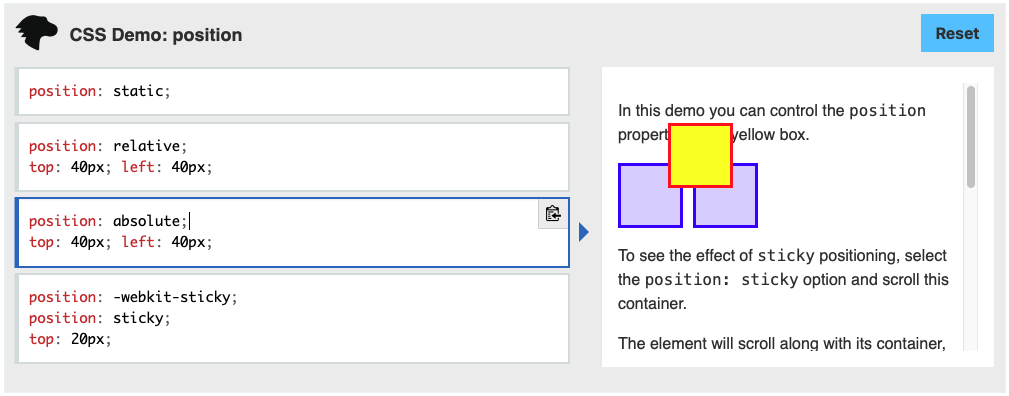
Task: Choose the position: sticky example block
Action: pyautogui.click(x=292, y=319)
